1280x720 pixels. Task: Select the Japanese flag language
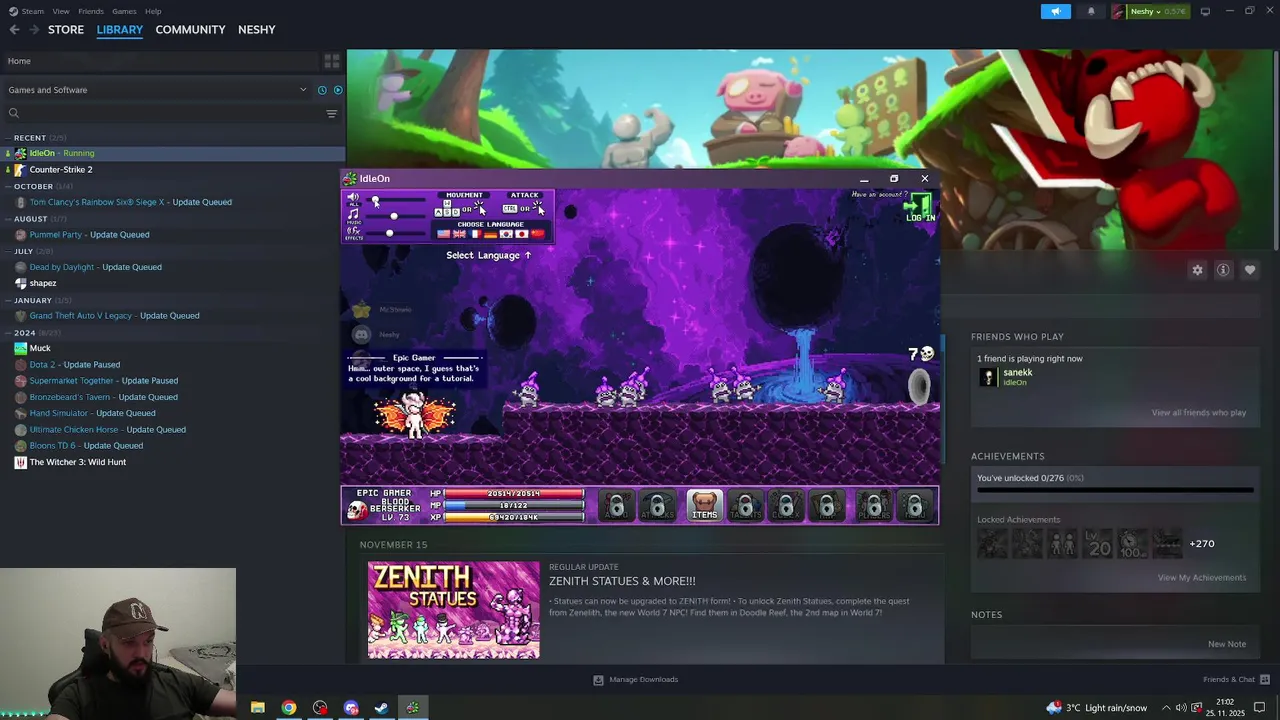point(522,234)
